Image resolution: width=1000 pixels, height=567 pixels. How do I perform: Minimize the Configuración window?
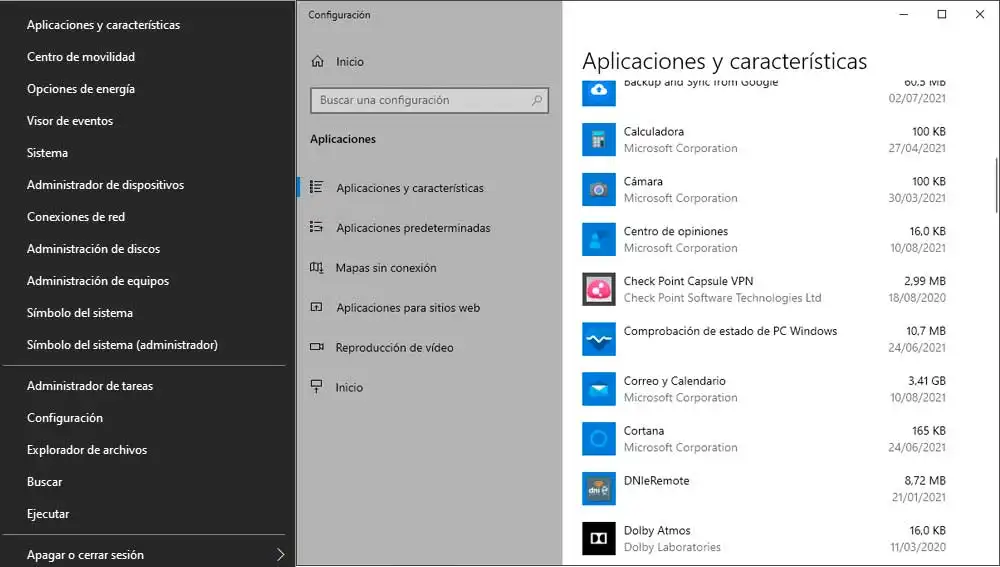[903, 14]
